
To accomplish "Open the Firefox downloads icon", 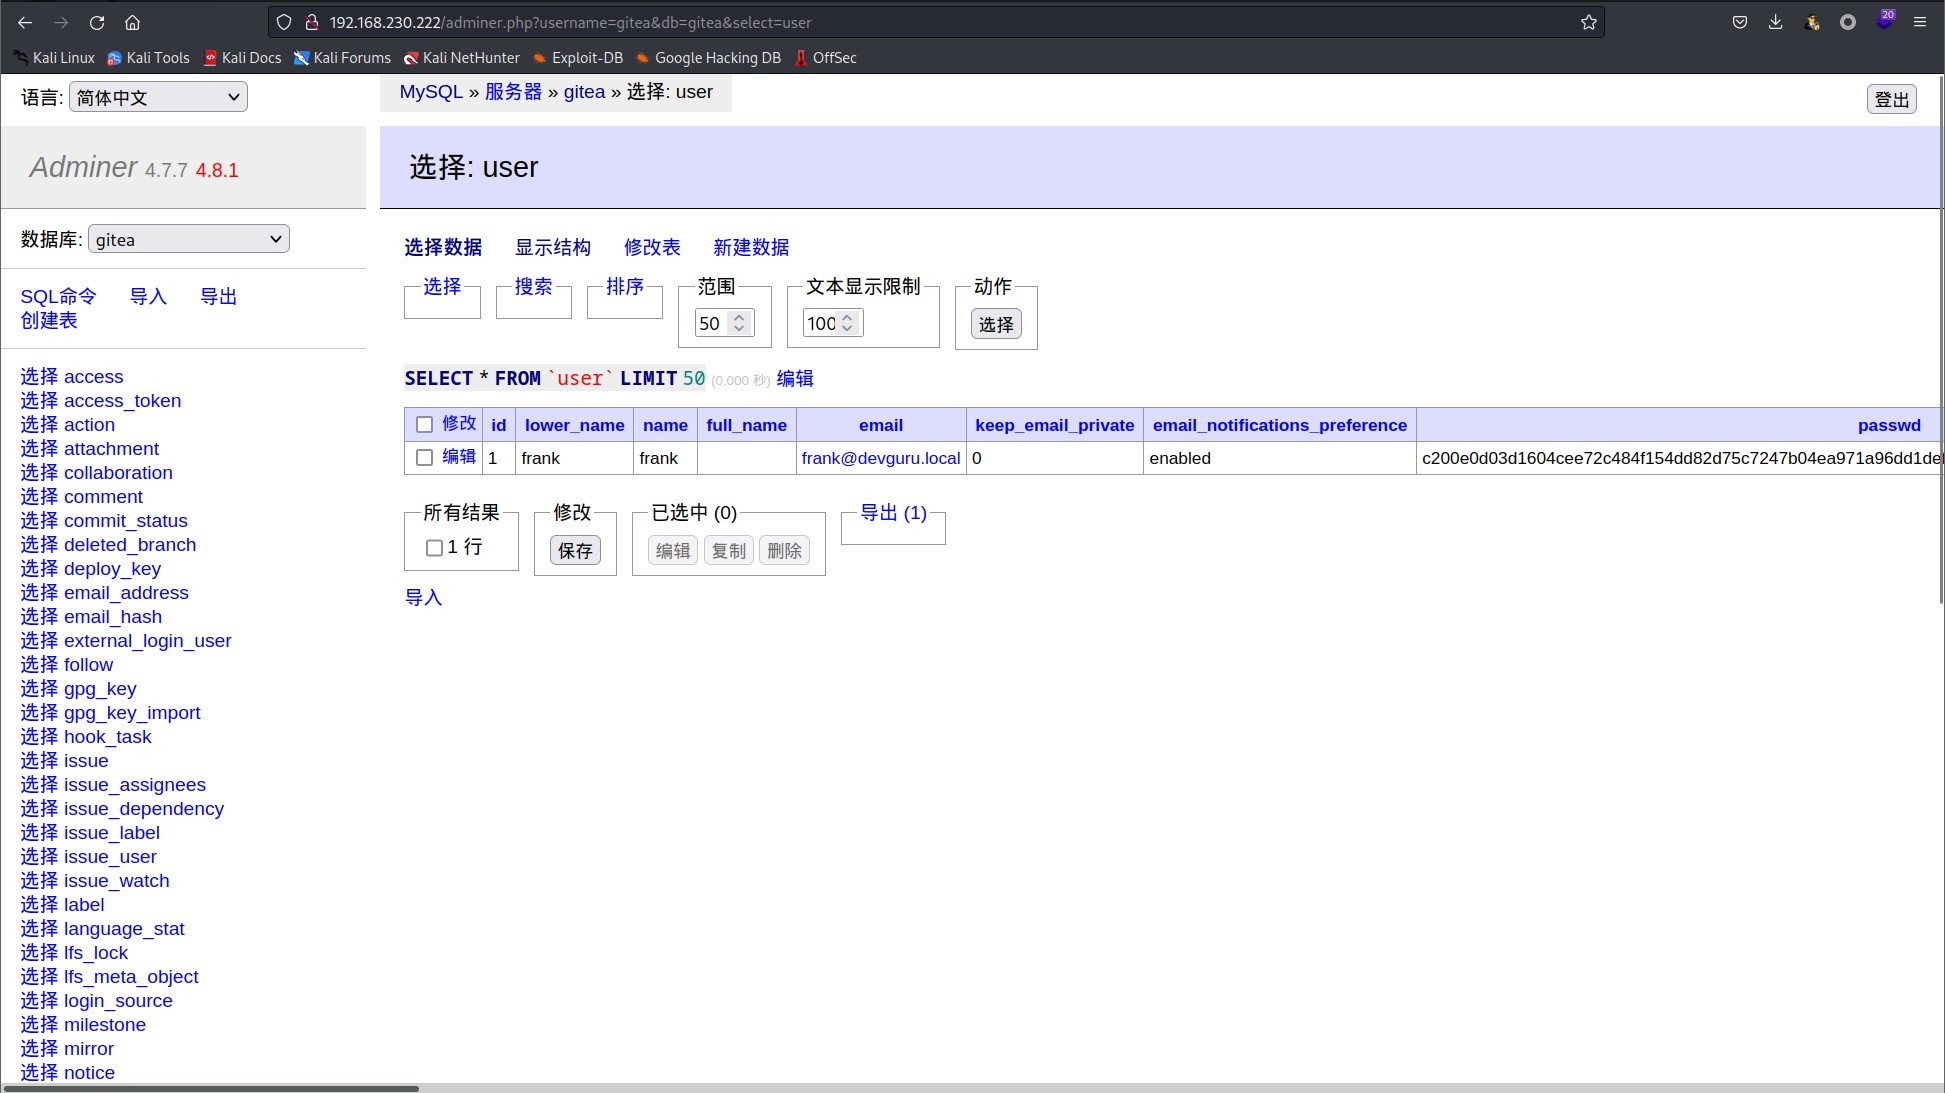I will click(1776, 22).
